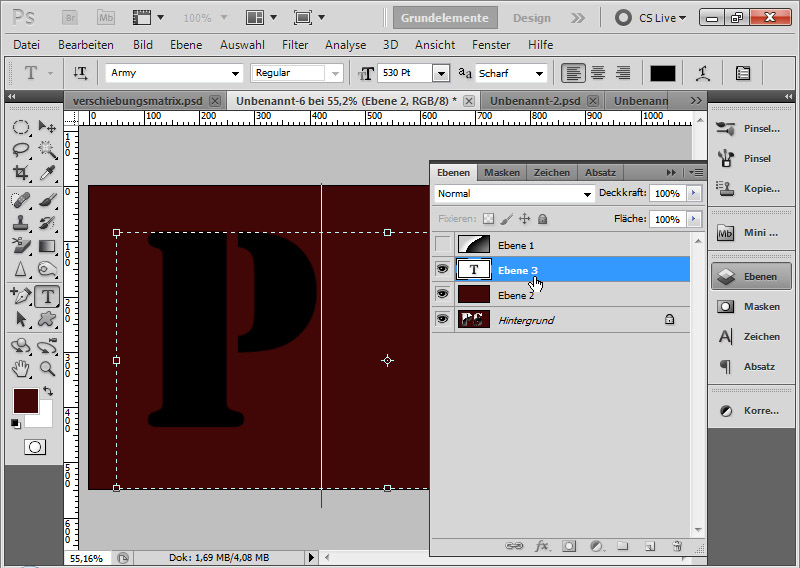Delete layer using the trash icon
800x568 pixels.
click(x=676, y=546)
